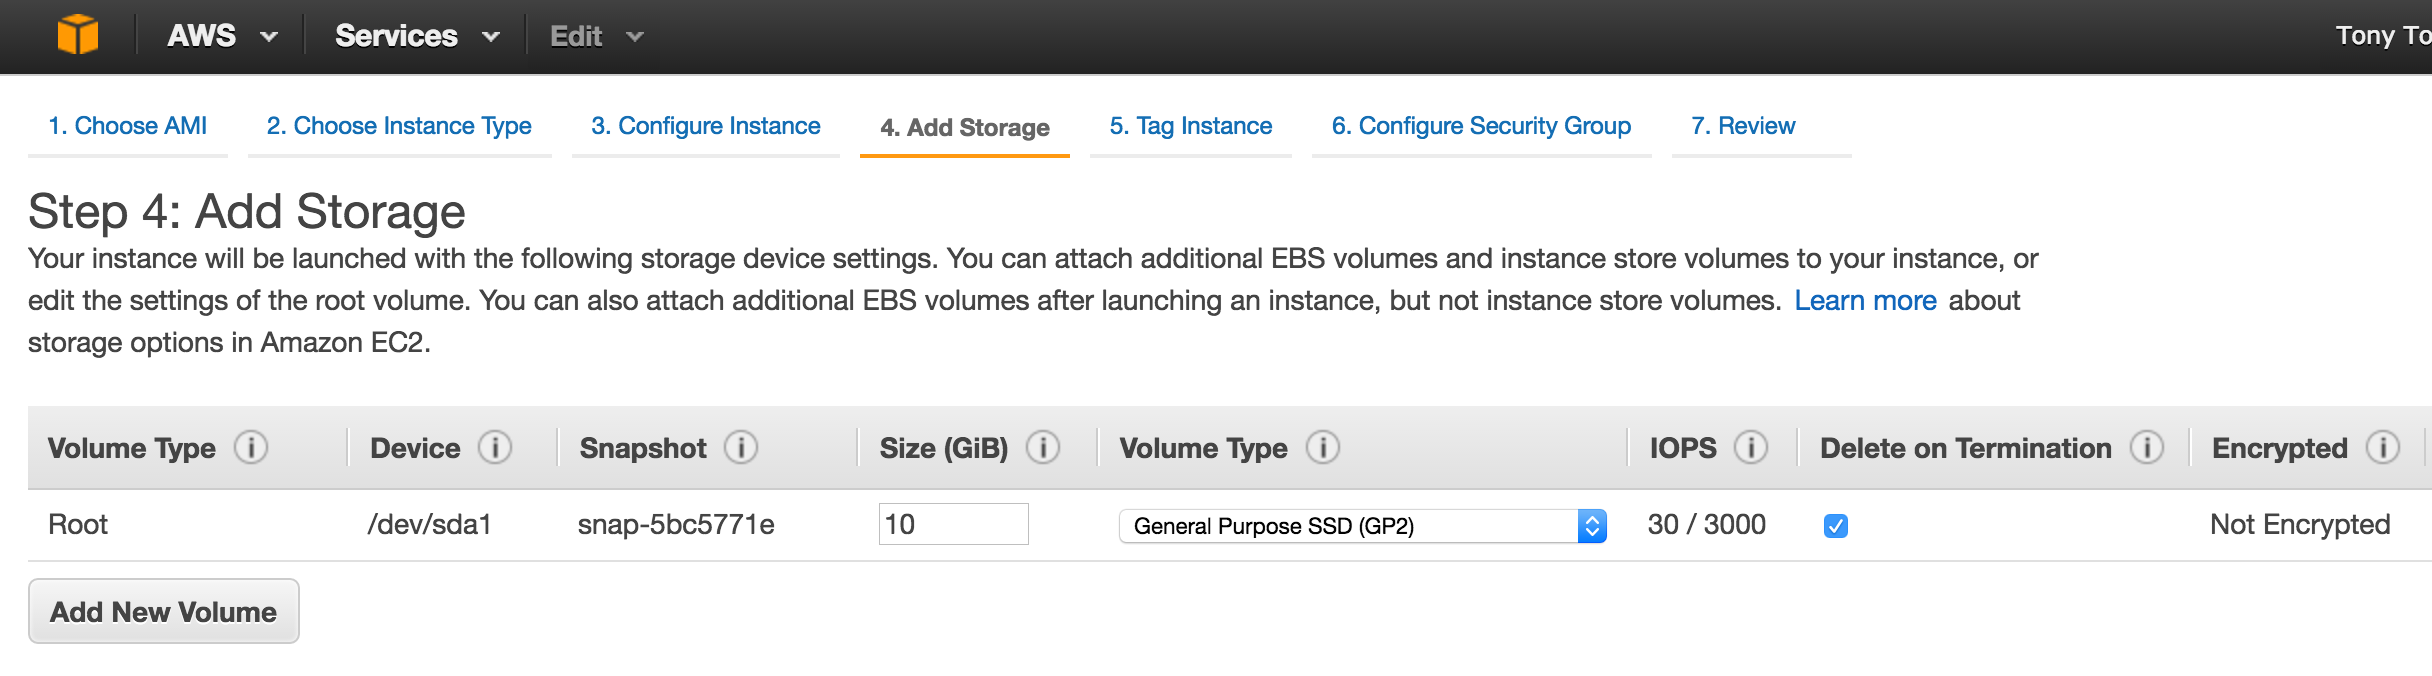Switch to 6. Configure Security Group tab
Viewport: 2432px width, 676px height.
click(x=1481, y=126)
